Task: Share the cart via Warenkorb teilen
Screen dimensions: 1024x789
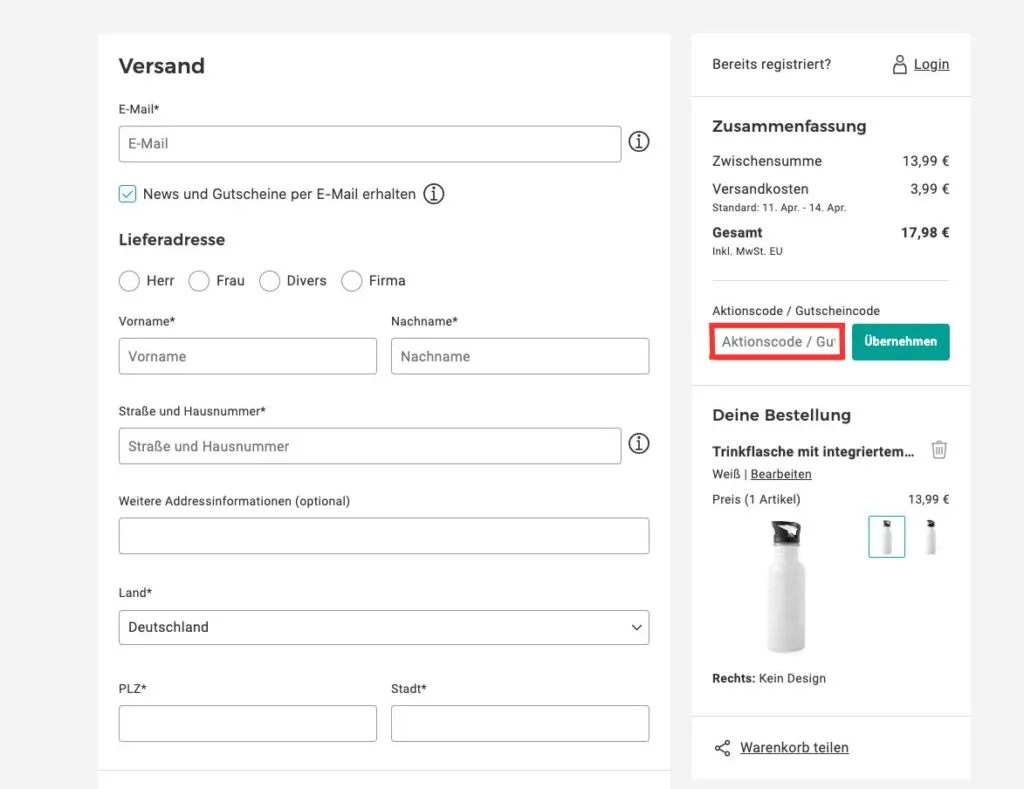Action: 793,747
